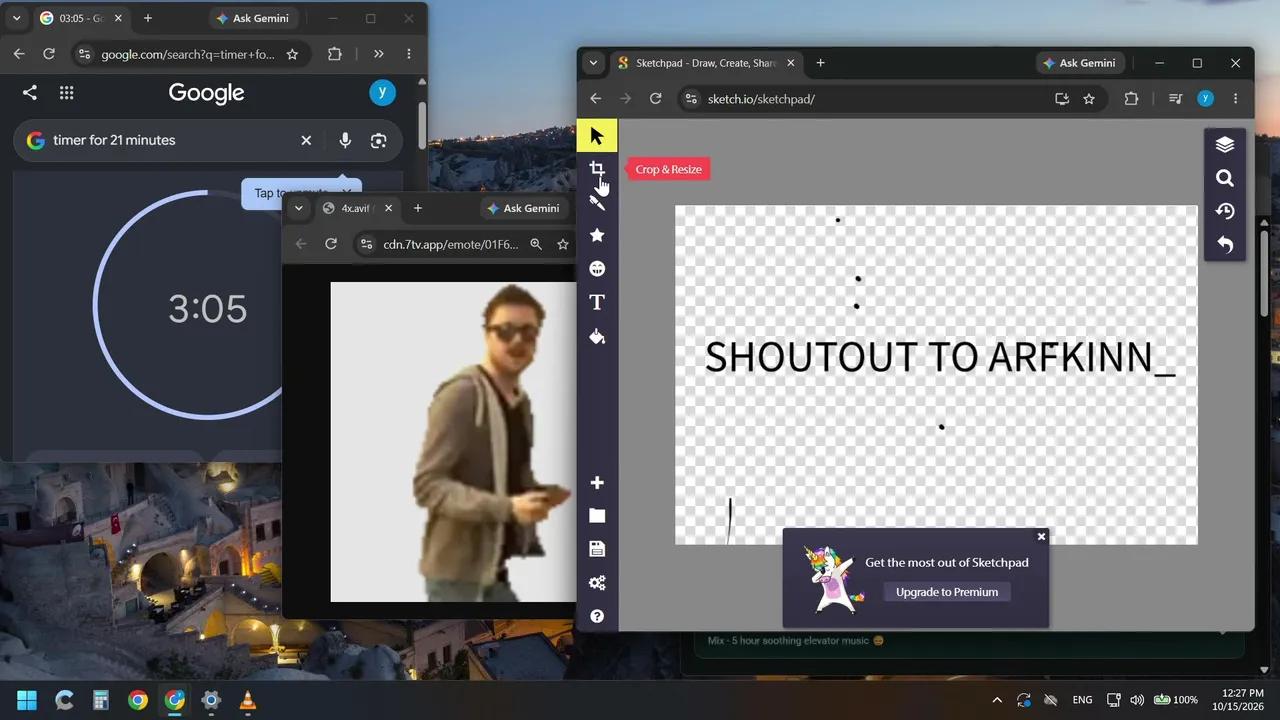Open Google apps grid icon
1280x720 pixels.
coord(67,93)
